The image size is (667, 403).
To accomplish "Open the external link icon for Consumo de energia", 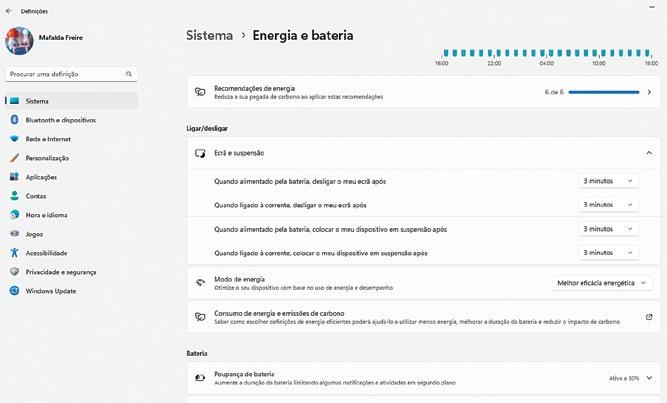I will [649, 317].
